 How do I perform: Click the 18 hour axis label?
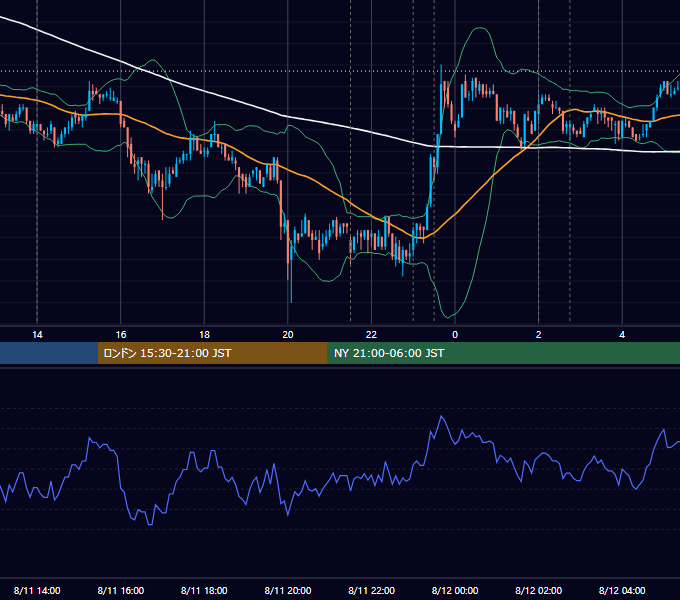point(204,335)
